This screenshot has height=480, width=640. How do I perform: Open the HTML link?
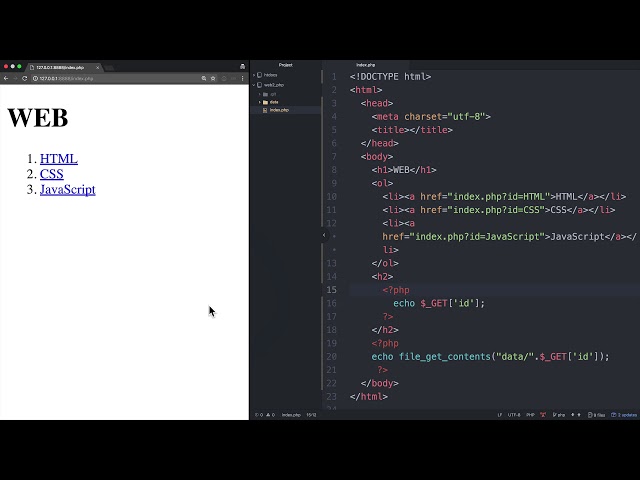point(59,159)
